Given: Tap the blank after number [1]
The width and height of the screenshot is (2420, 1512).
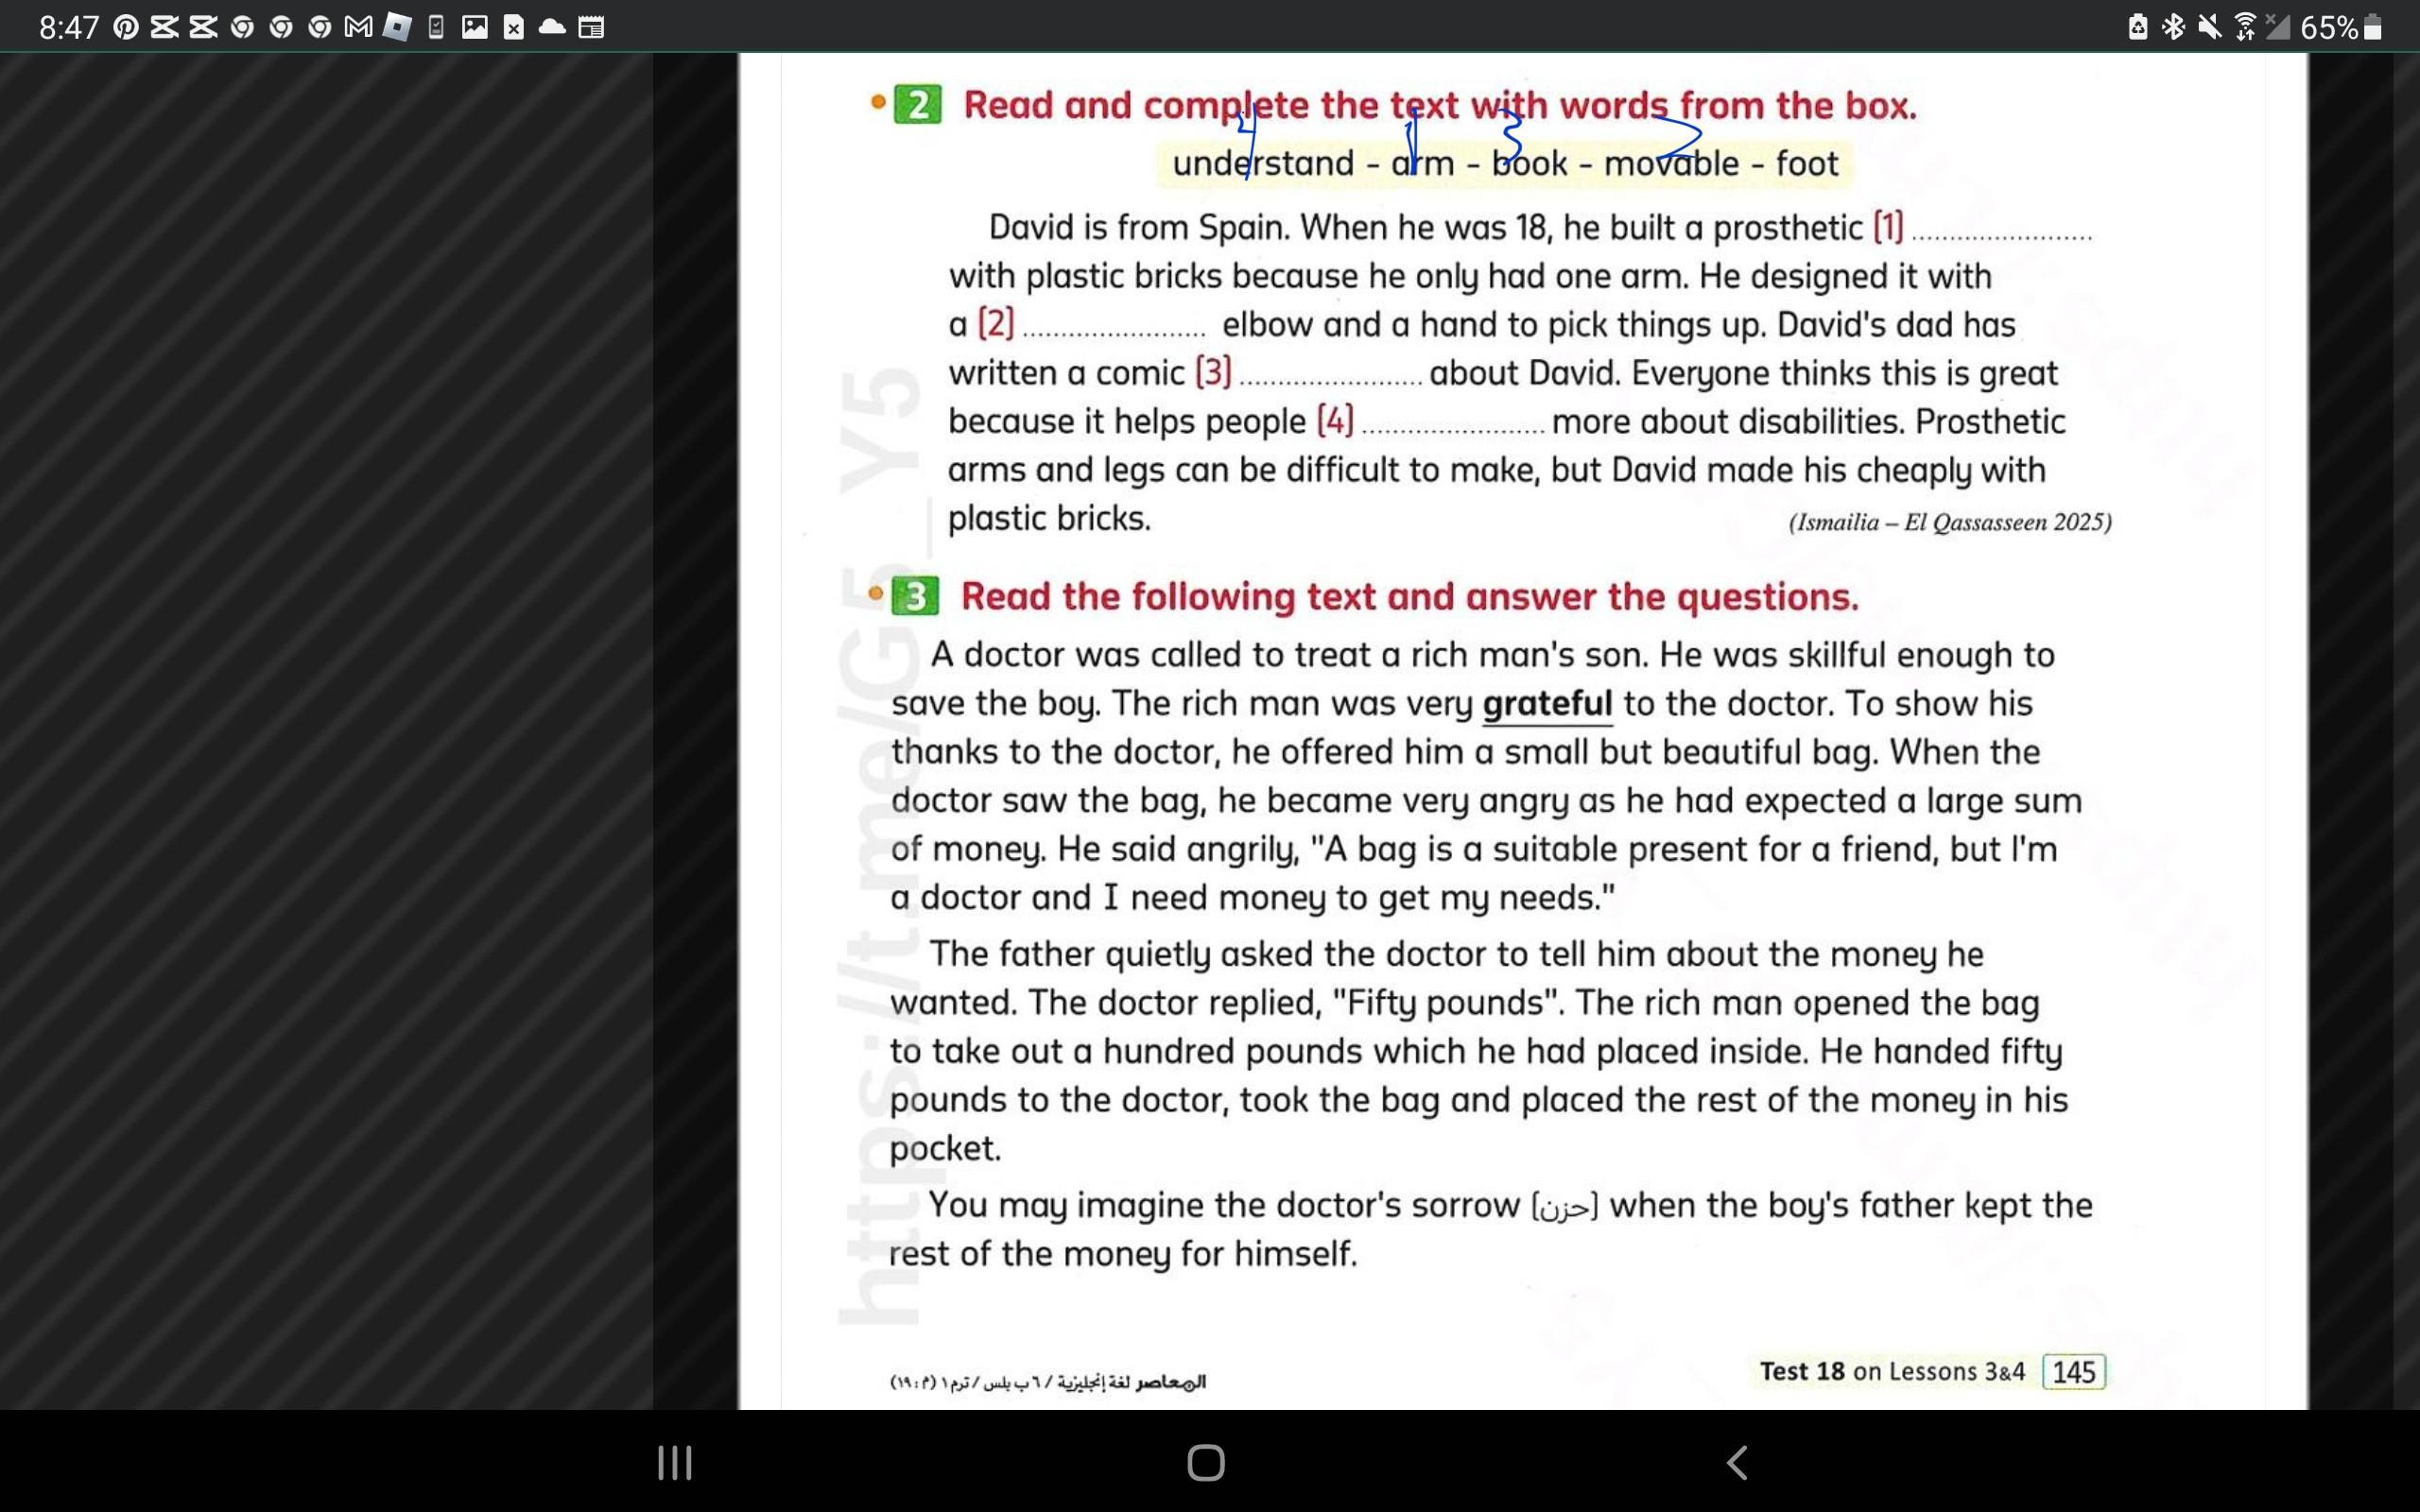Looking at the screenshot, I should [2001, 232].
